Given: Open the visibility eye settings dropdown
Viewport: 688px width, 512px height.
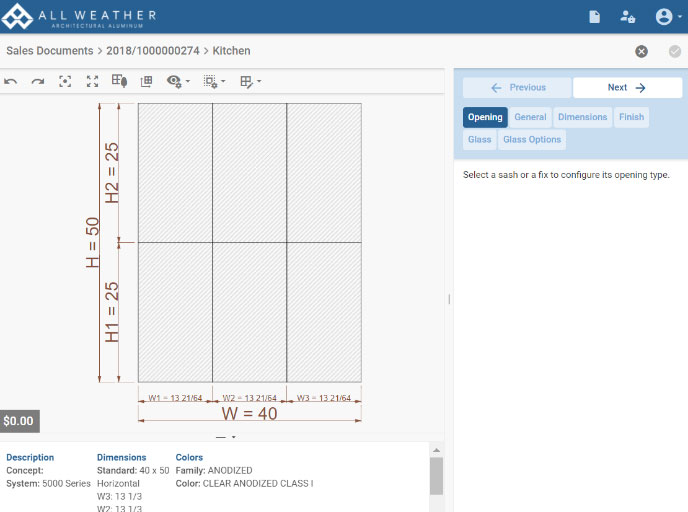Looking at the screenshot, I should 178,82.
